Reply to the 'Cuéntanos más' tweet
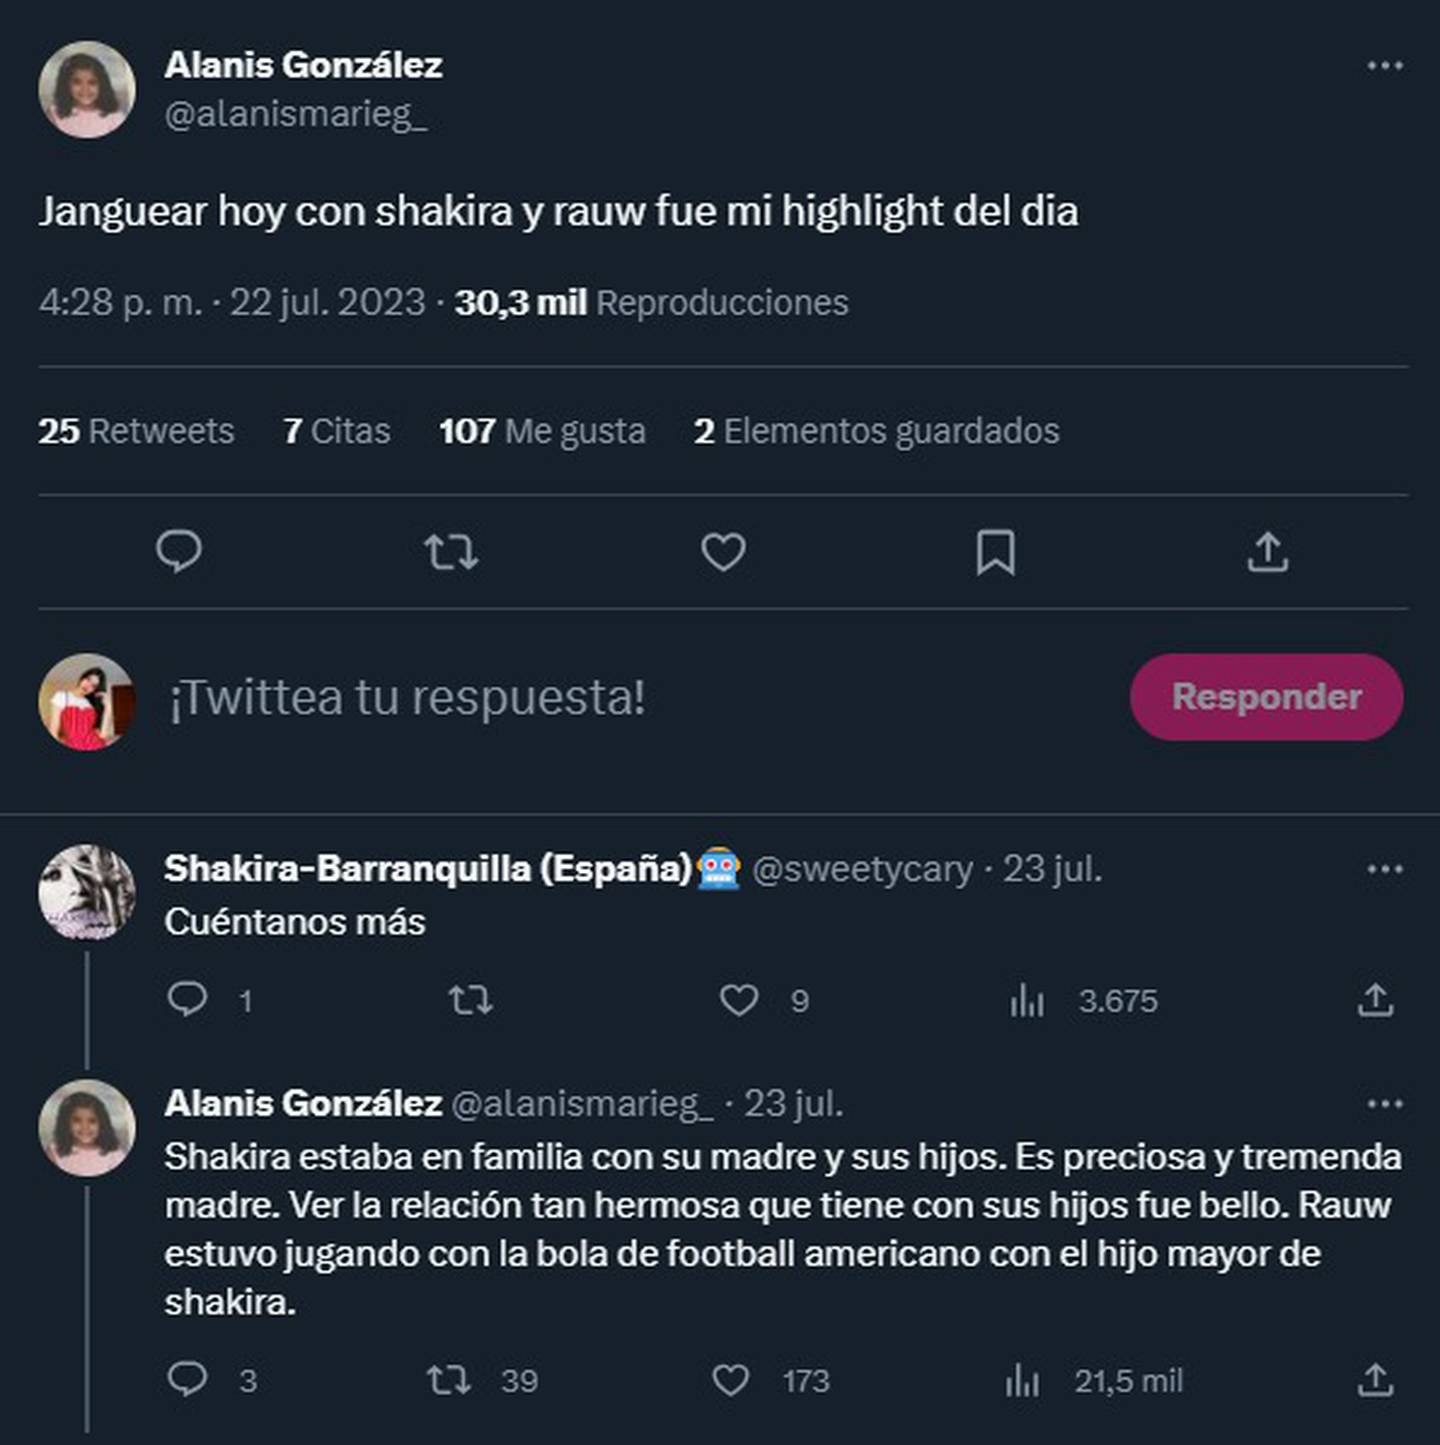 (x=187, y=1000)
